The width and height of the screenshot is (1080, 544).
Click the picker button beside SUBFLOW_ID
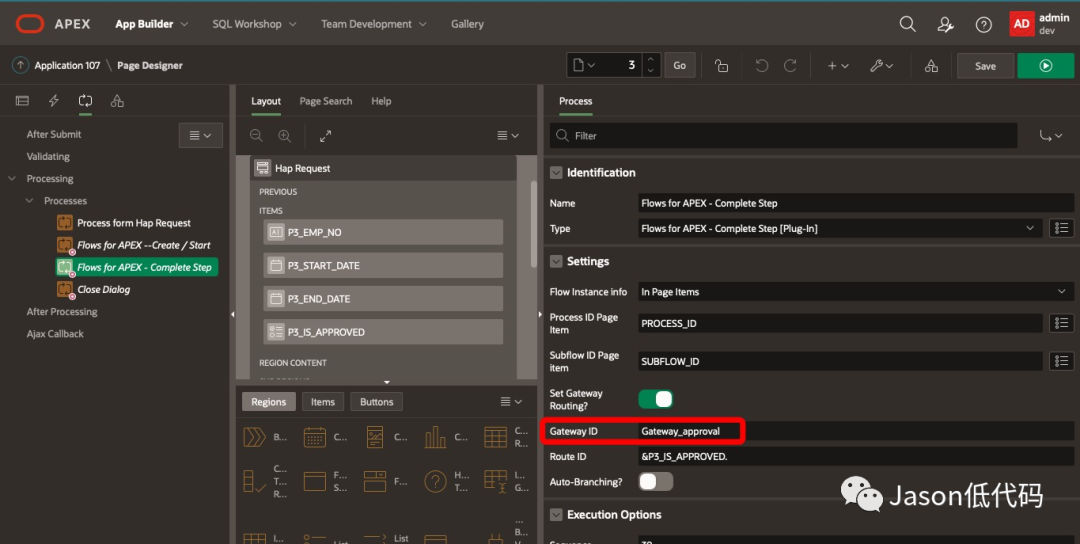[1061, 360]
